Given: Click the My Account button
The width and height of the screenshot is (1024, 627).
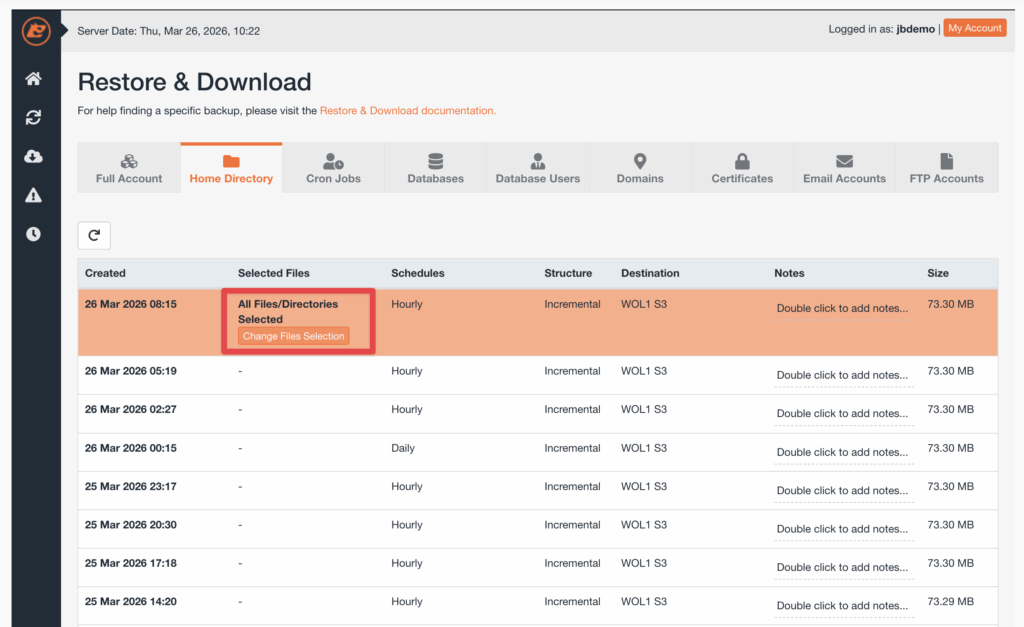Looking at the screenshot, I should [x=974, y=28].
